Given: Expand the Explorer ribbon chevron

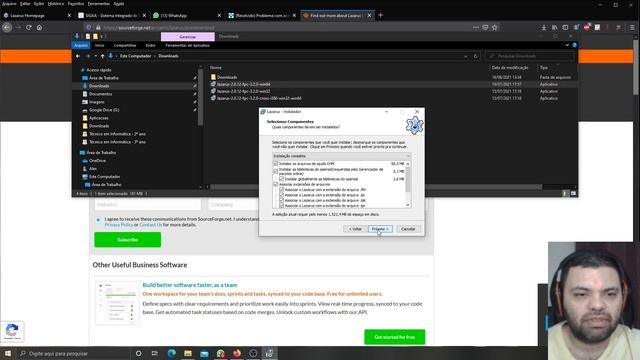Looking at the screenshot, I should pos(567,45).
